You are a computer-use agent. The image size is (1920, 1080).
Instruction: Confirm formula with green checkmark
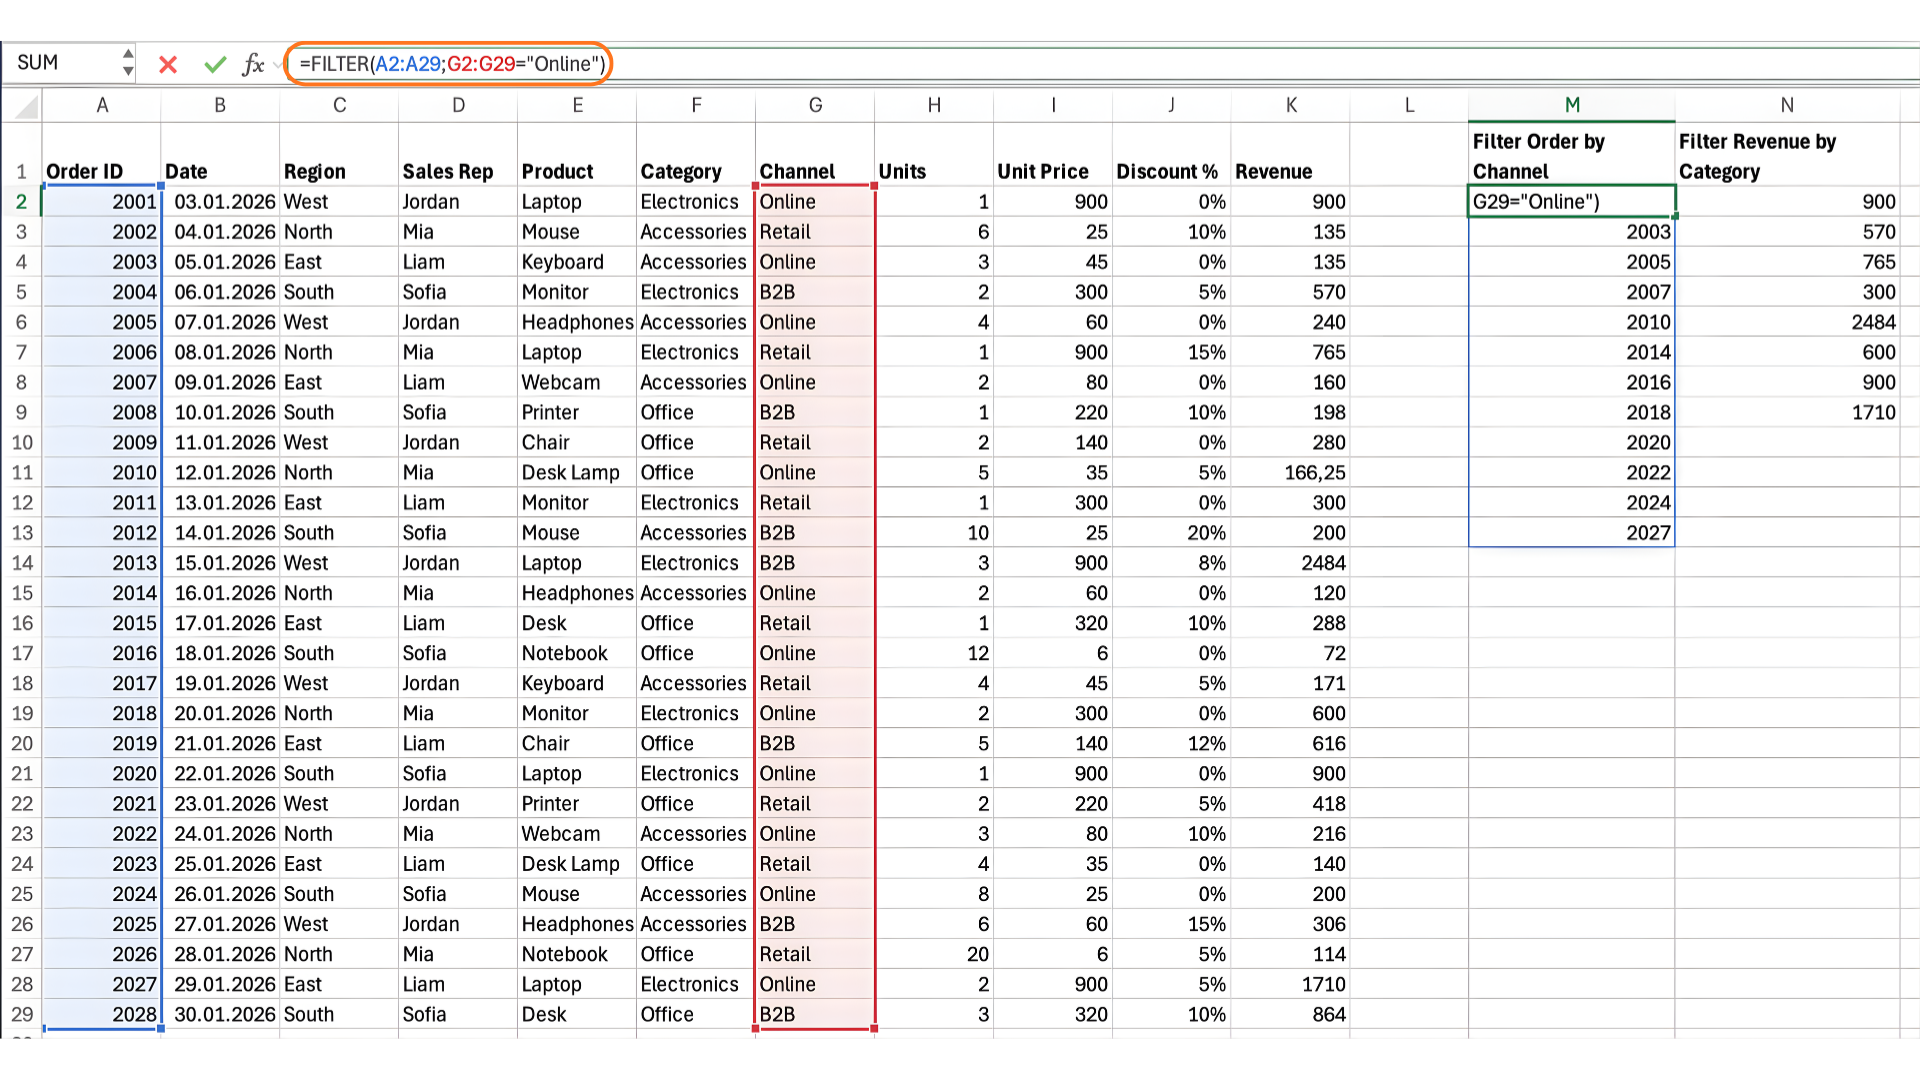point(215,65)
